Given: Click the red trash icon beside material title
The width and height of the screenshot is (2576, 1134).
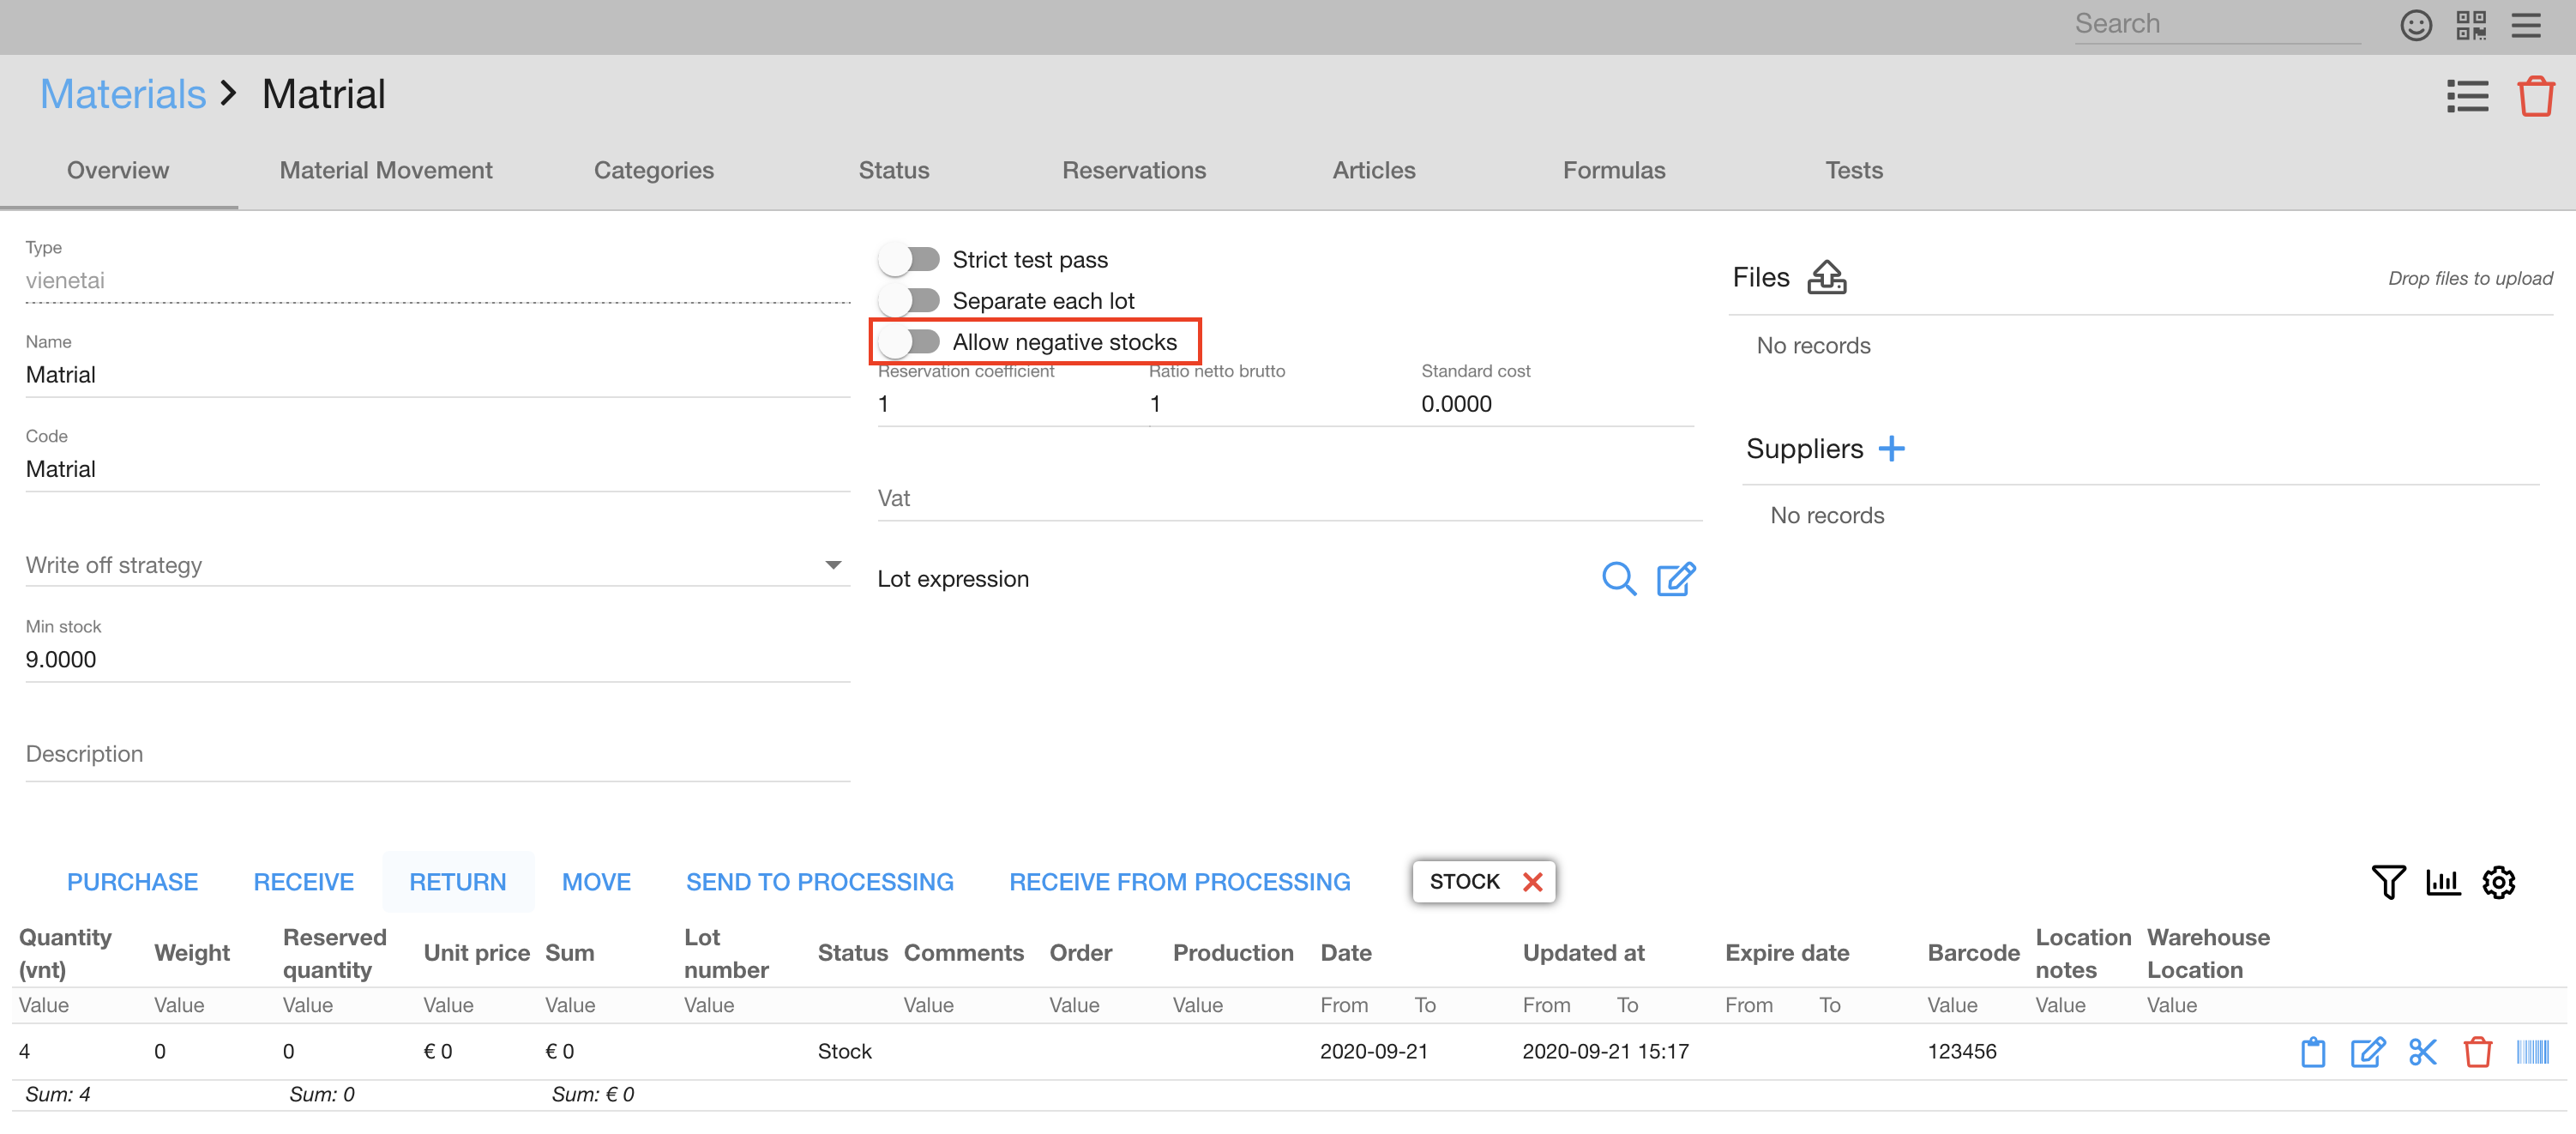Looking at the screenshot, I should [2534, 96].
